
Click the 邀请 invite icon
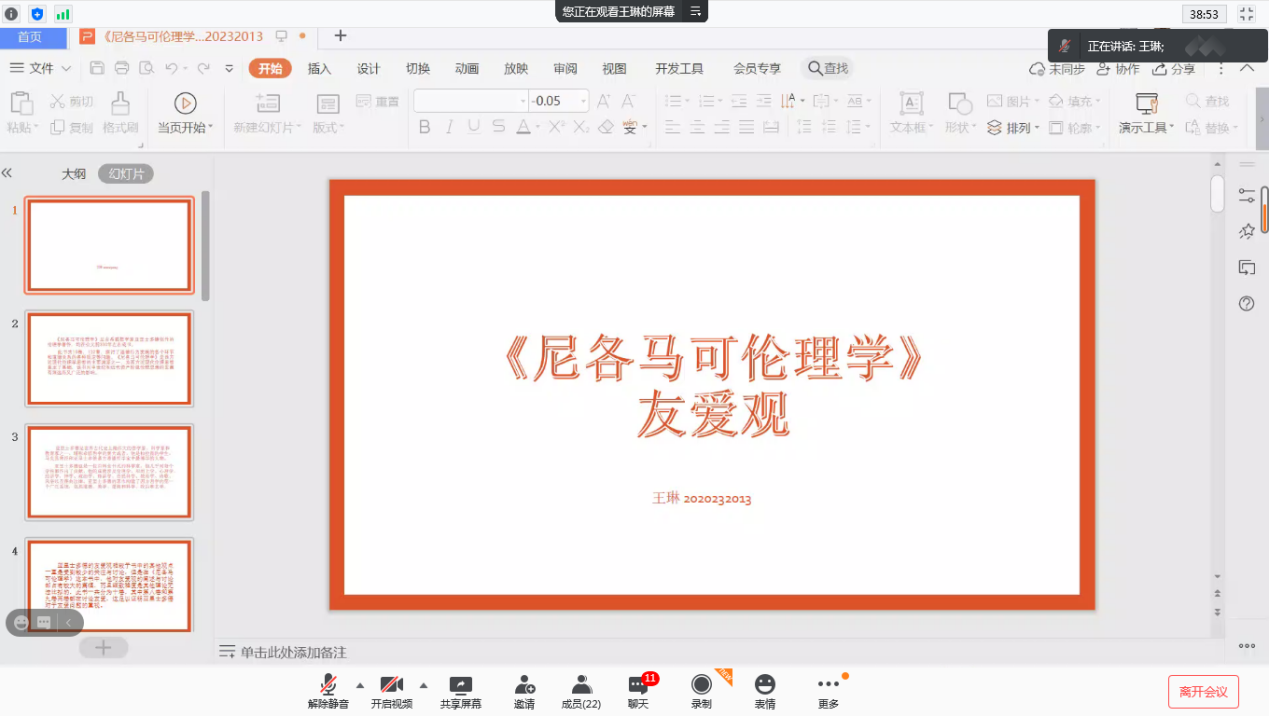point(524,685)
